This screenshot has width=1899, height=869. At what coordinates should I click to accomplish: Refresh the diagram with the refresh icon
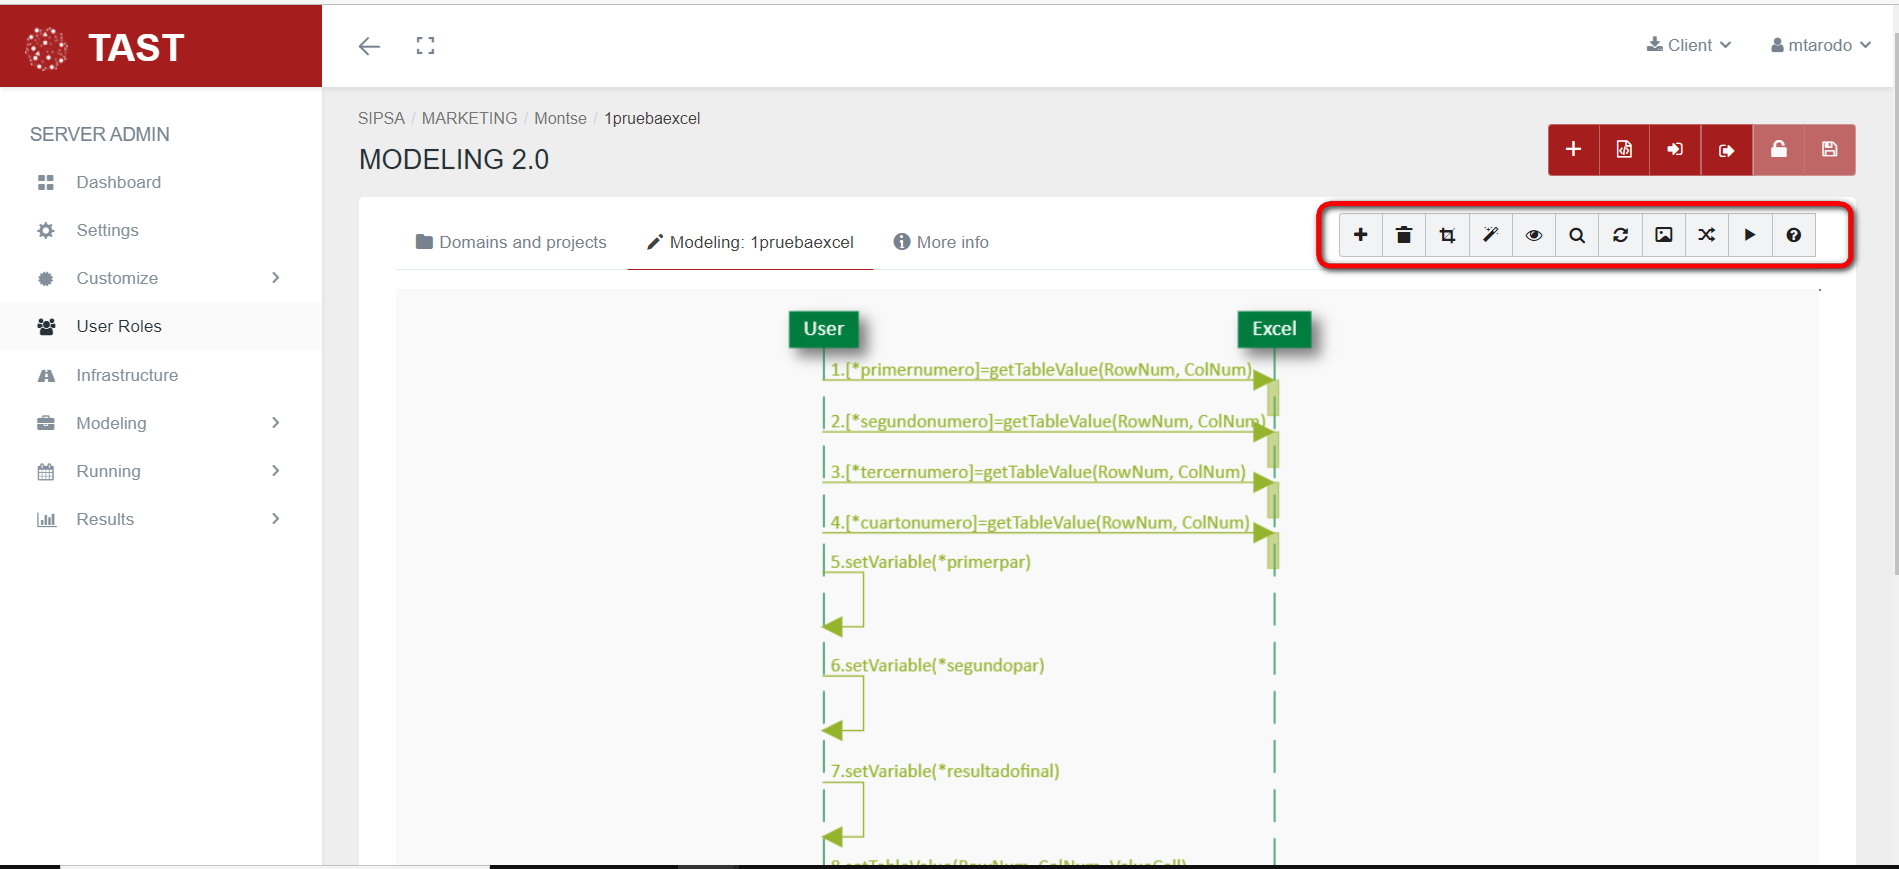tap(1620, 235)
